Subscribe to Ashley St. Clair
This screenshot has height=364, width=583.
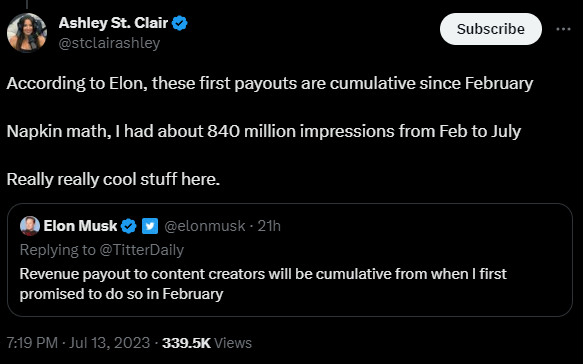(x=490, y=29)
